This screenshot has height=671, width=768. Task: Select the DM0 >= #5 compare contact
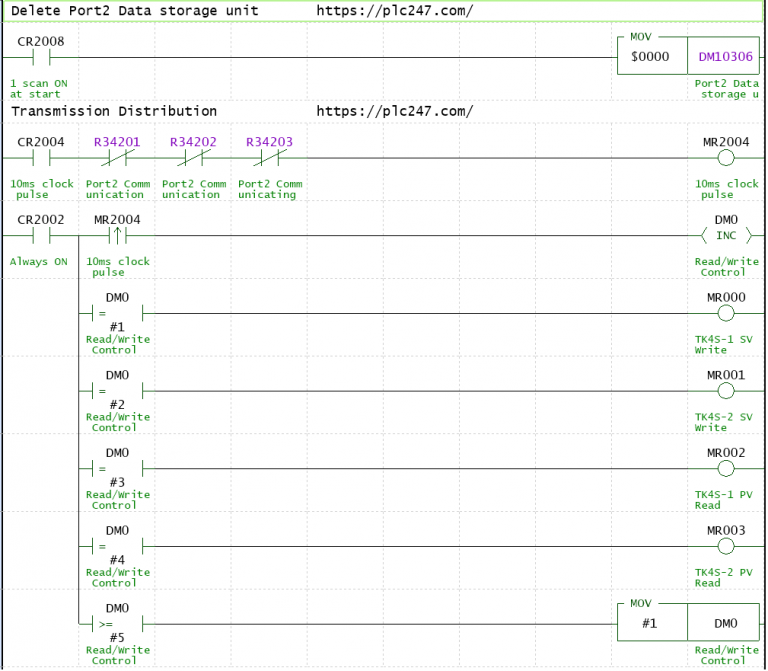coord(117,624)
